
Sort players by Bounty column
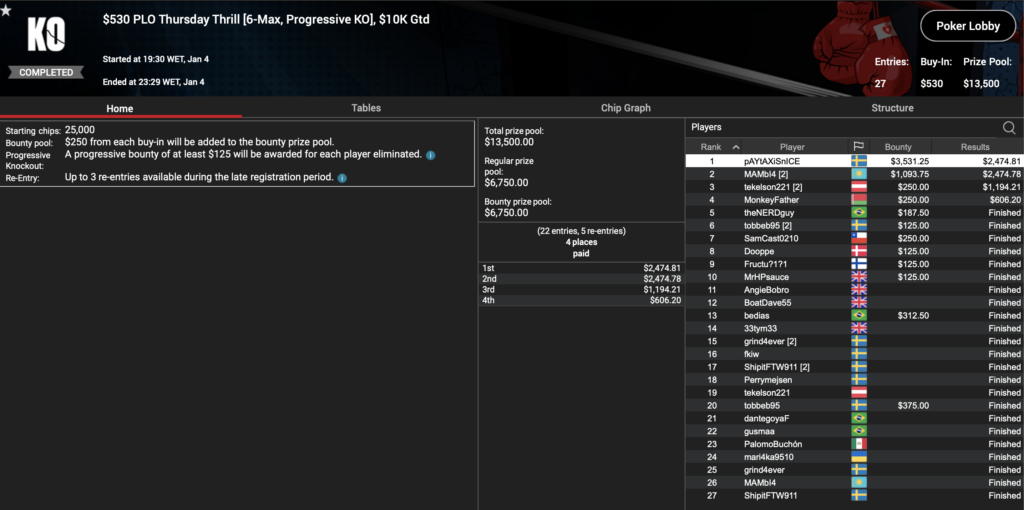pyautogui.click(x=898, y=147)
